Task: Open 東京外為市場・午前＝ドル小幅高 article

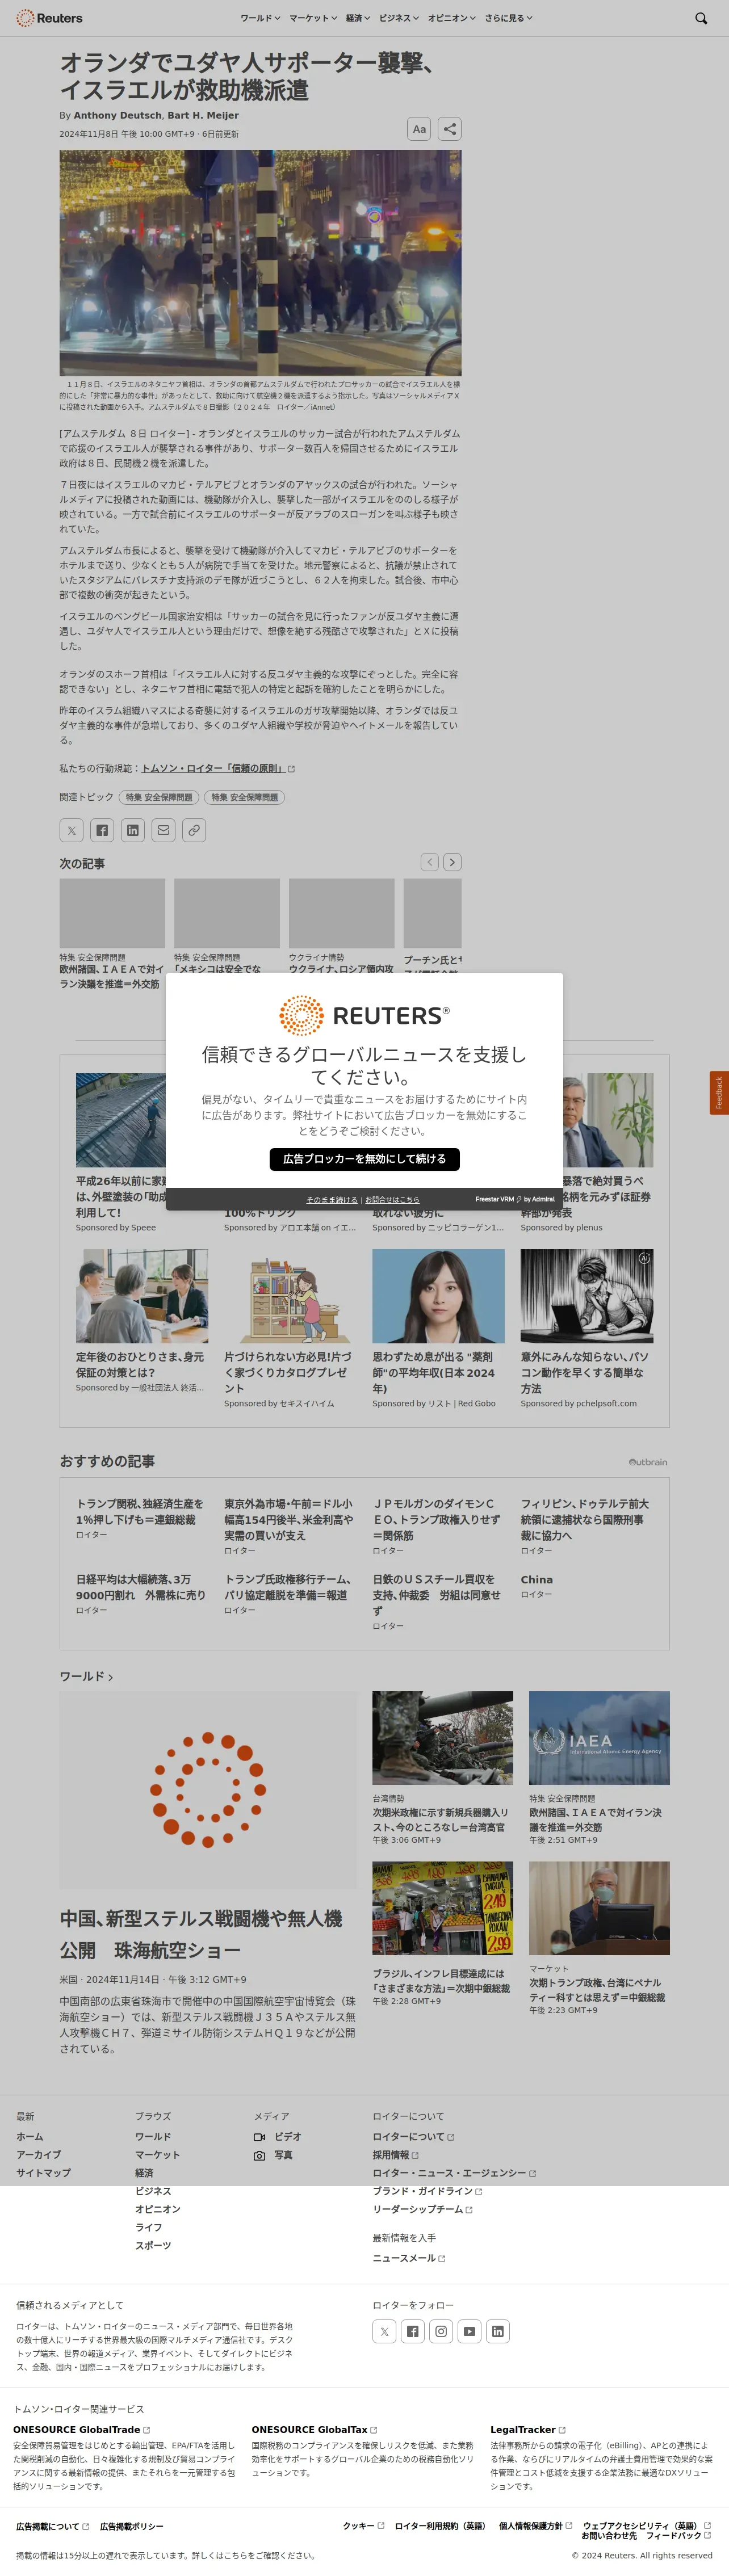Action: point(288,1519)
